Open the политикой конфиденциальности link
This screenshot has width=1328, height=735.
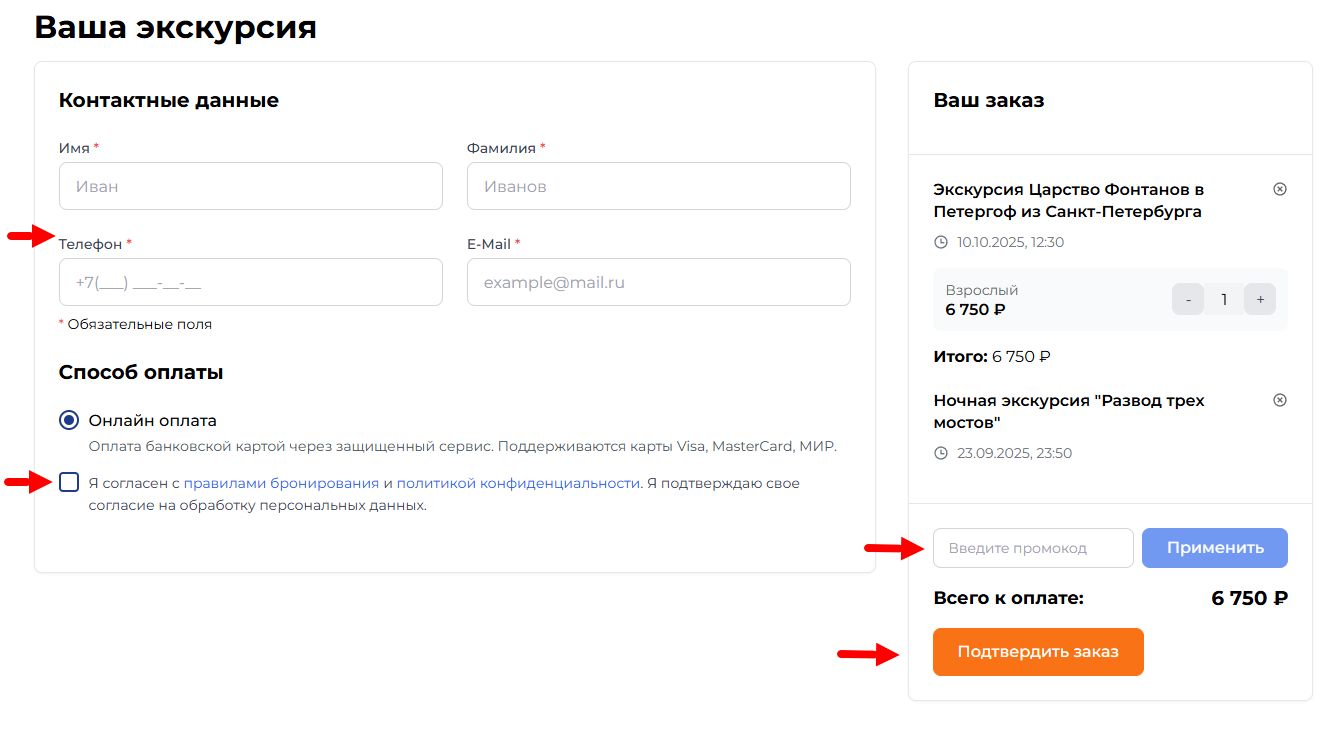coord(518,483)
